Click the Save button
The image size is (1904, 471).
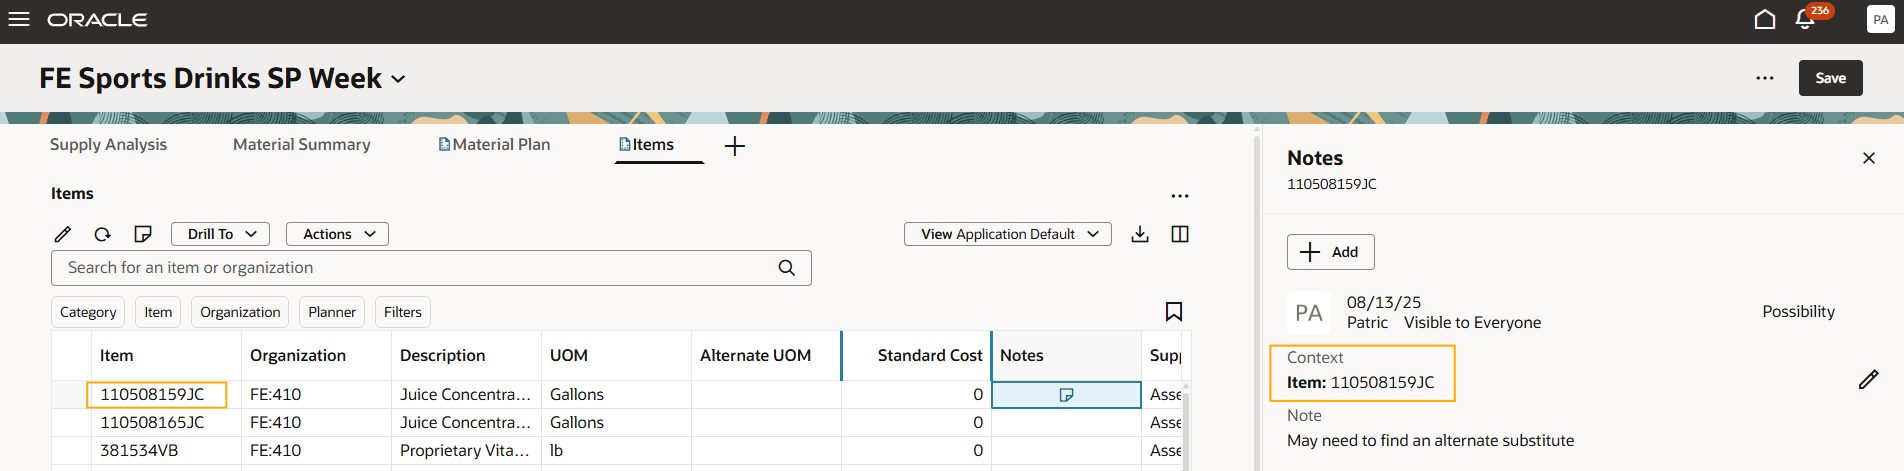pyautogui.click(x=1830, y=78)
